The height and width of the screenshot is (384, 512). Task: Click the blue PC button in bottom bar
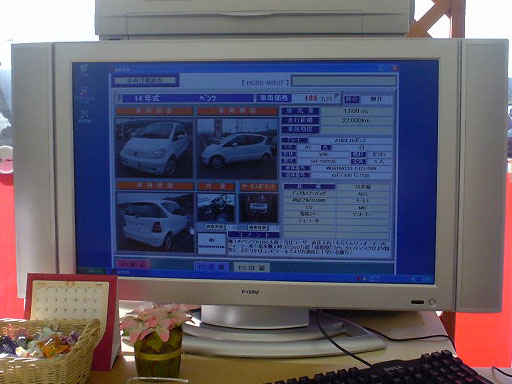tap(211, 267)
